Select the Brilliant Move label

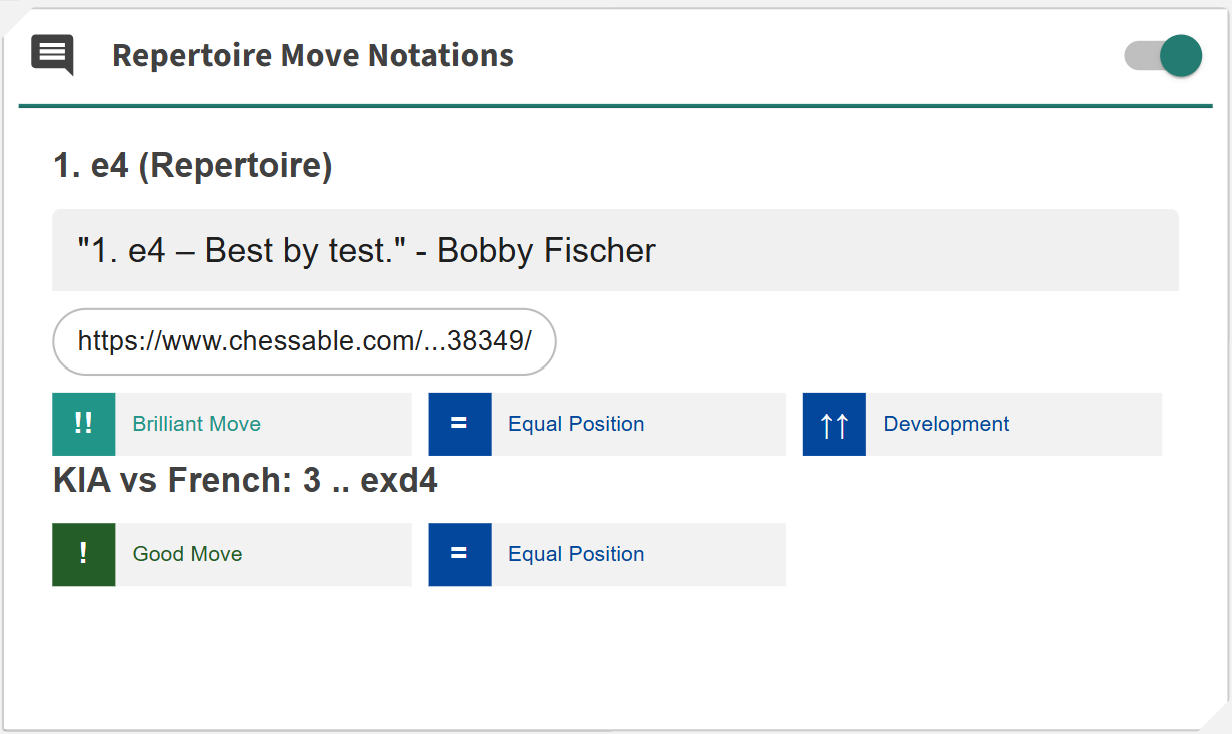coord(196,424)
